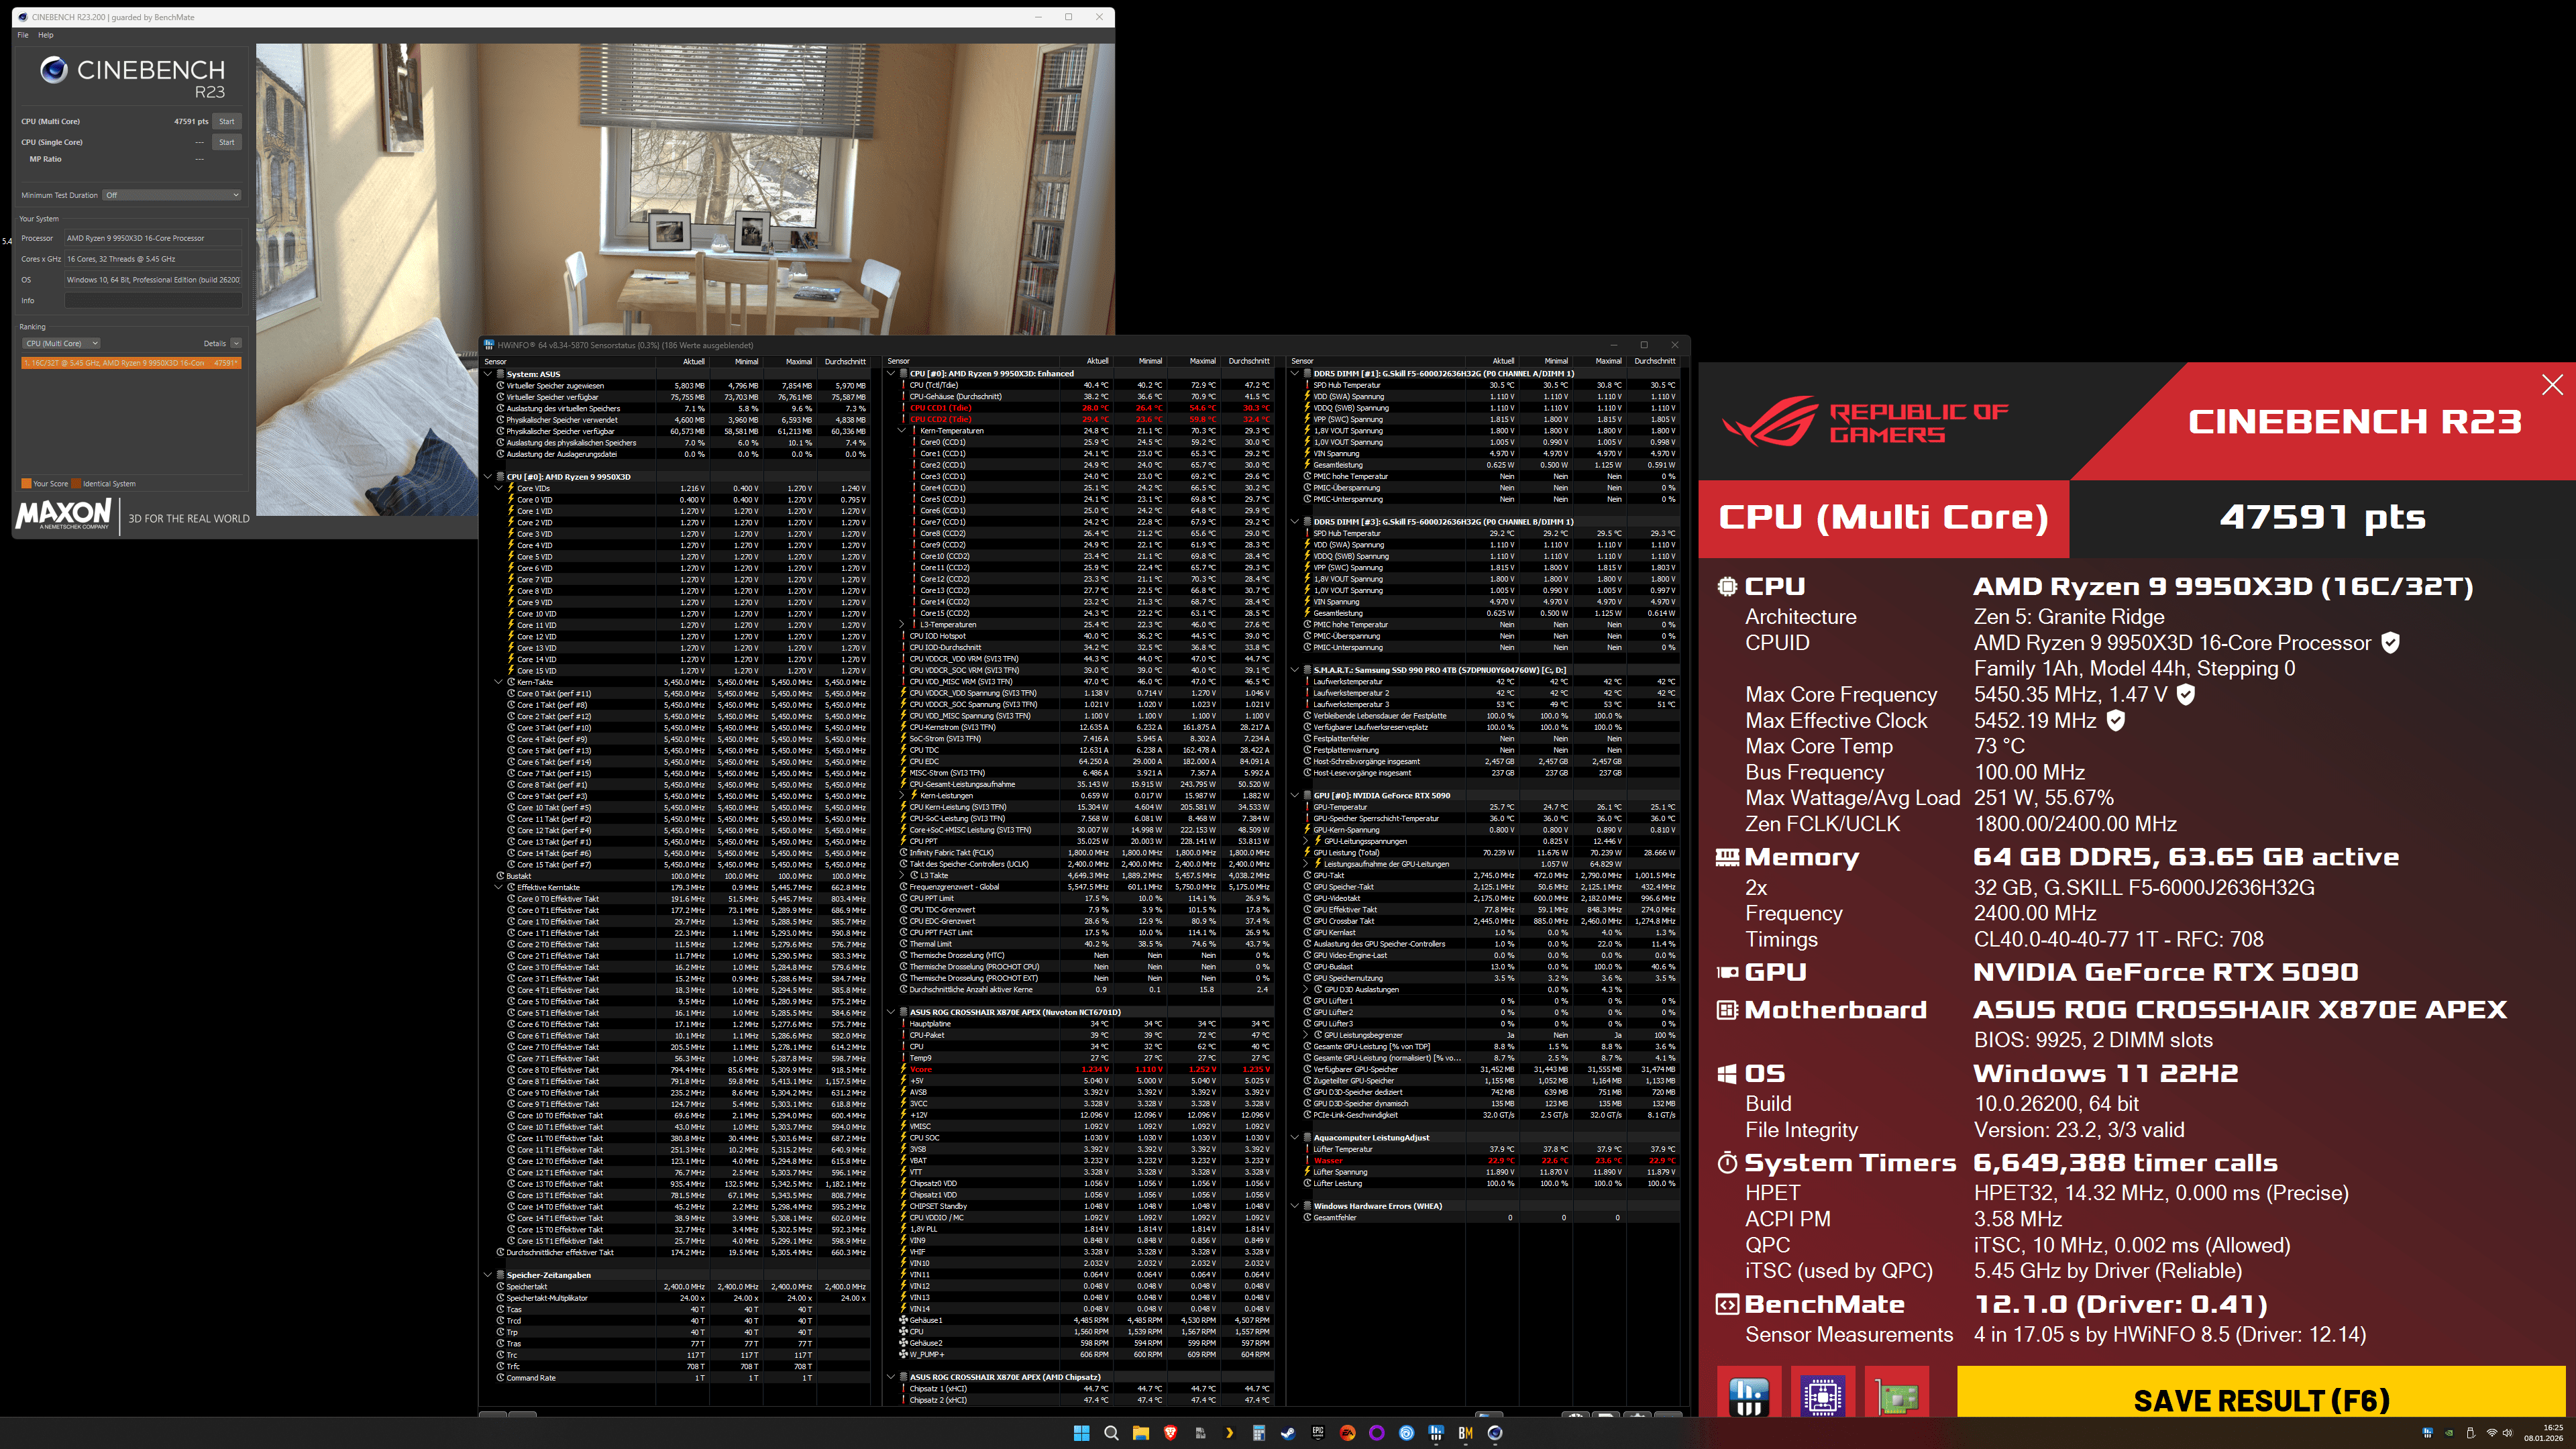Open the Help menu in Cinebench
The height and width of the screenshot is (1449, 2576).
point(45,35)
